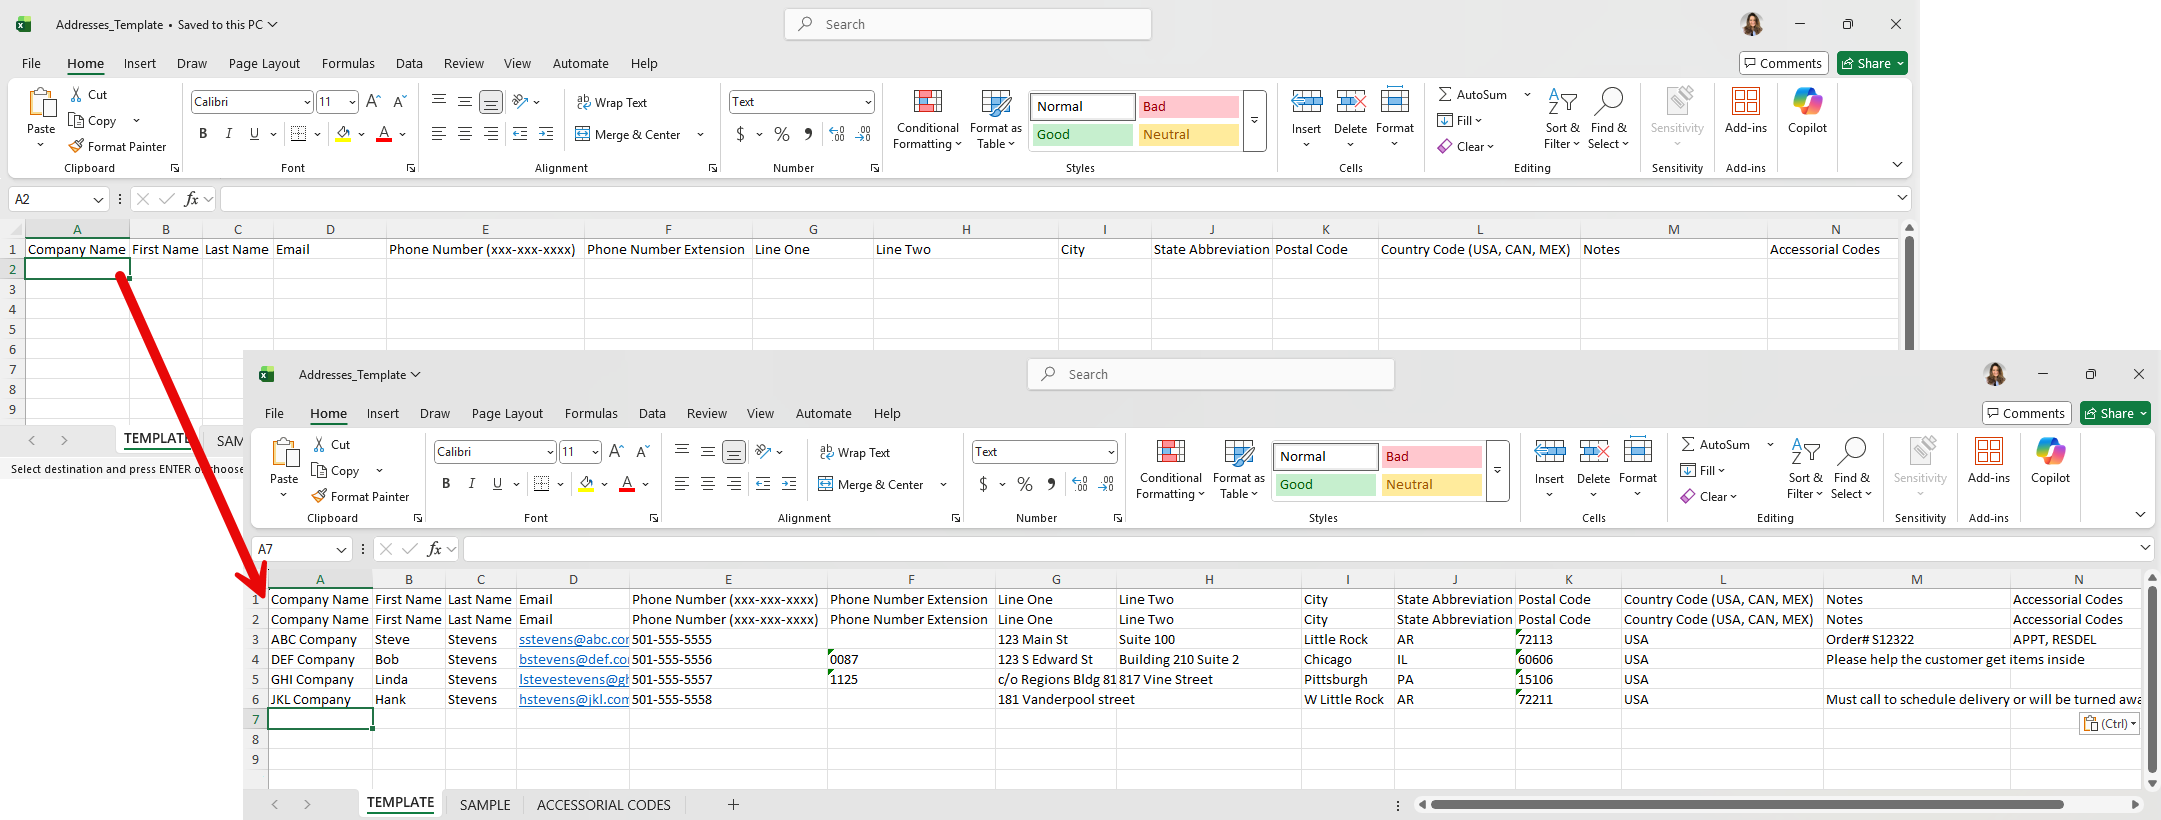Toggle Wrap Text in the front window

[x=854, y=452]
